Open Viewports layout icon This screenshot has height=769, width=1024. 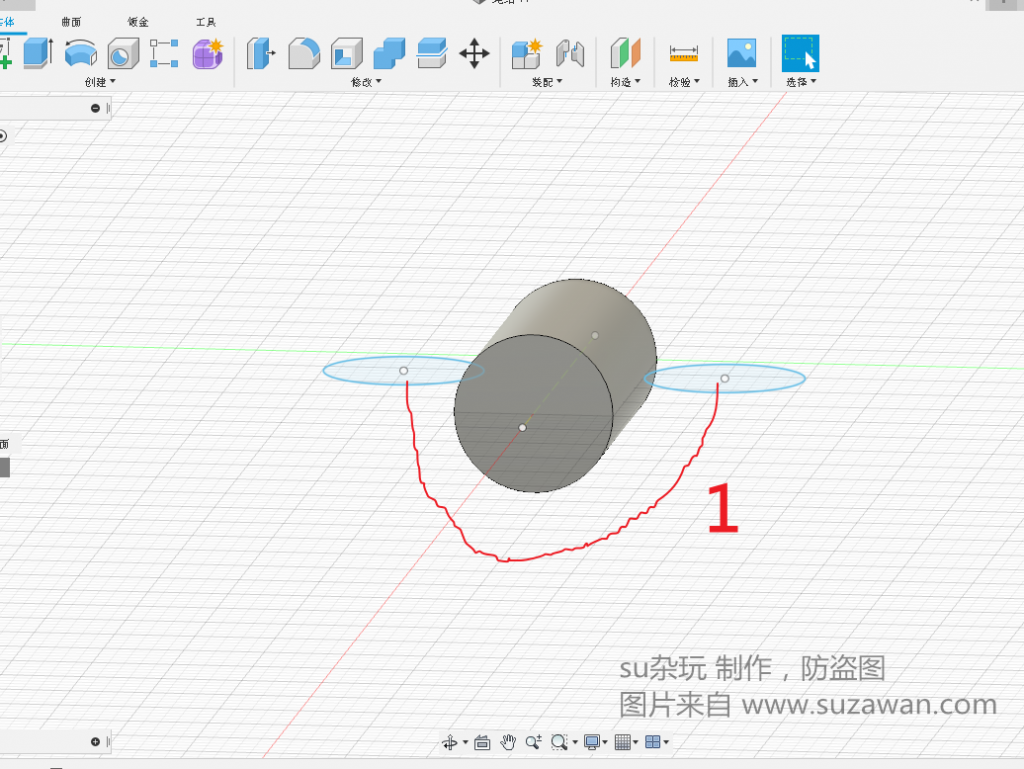point(652,742)
